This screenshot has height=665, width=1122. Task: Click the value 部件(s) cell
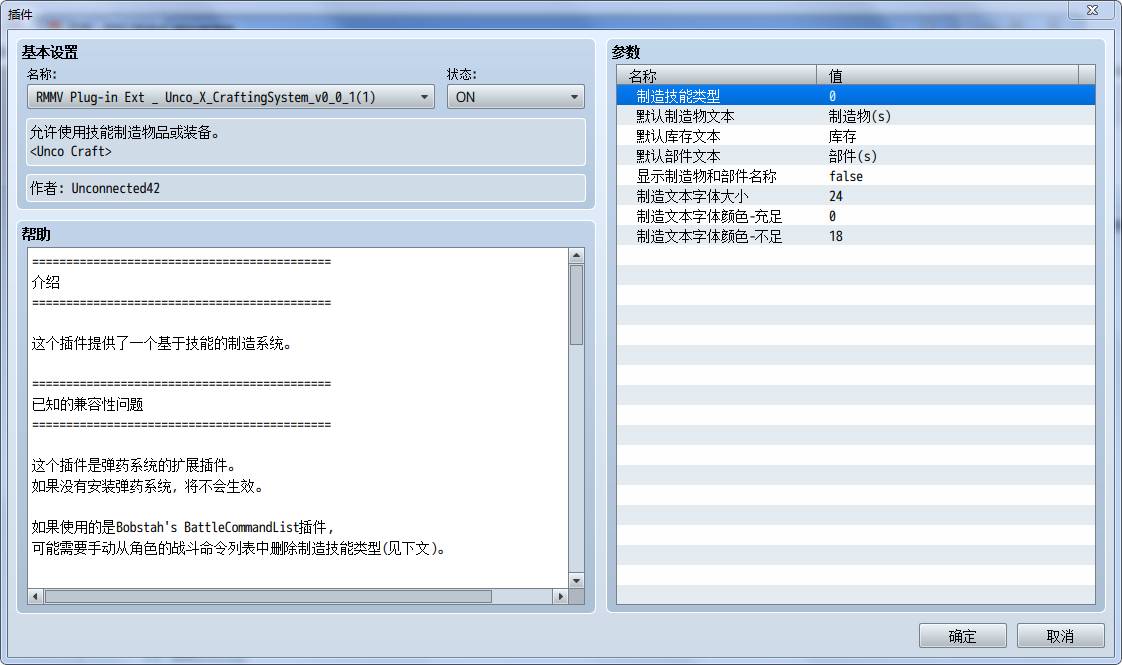coord(852,155)
